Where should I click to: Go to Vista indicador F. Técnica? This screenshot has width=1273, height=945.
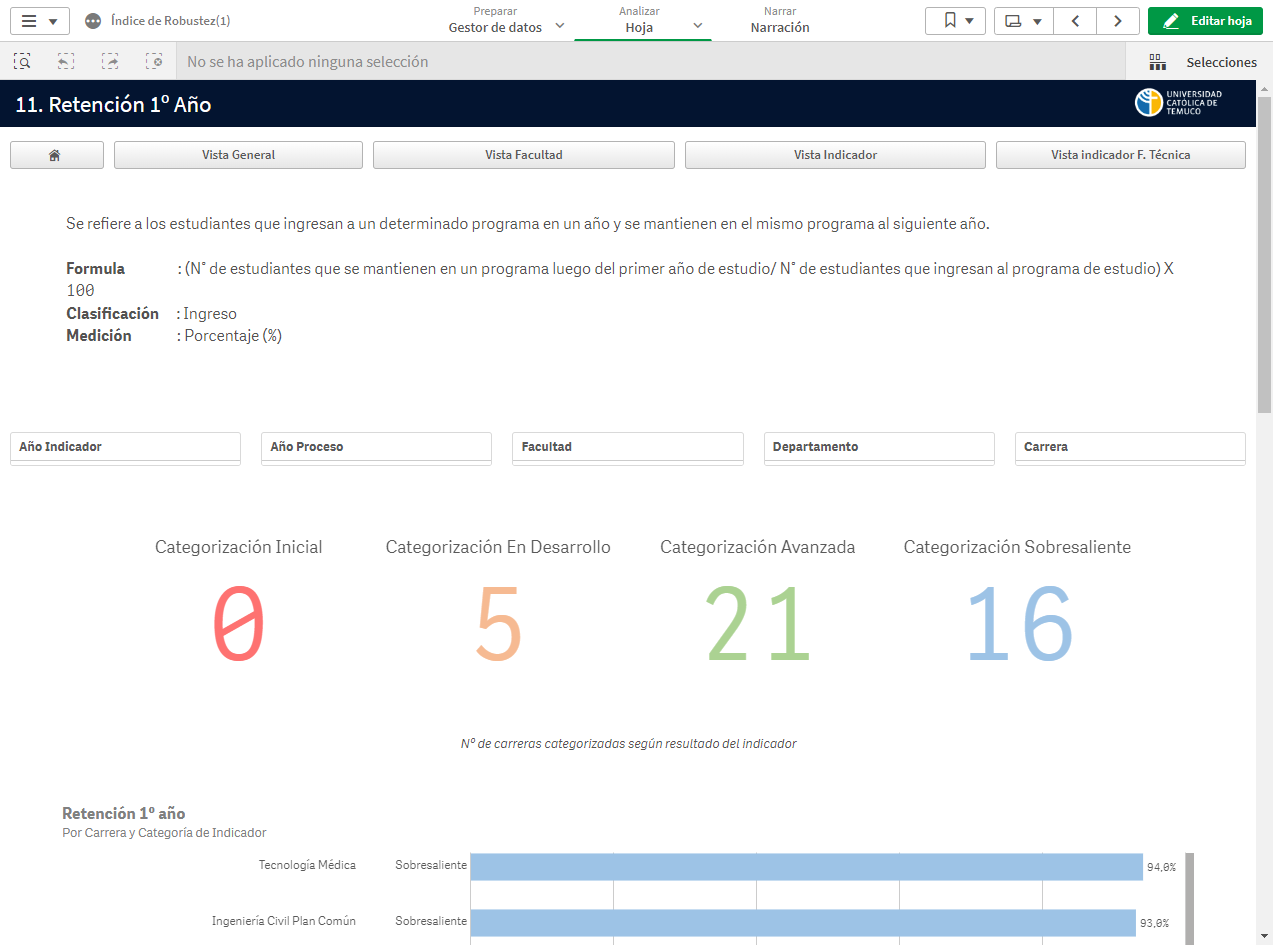1121,155
